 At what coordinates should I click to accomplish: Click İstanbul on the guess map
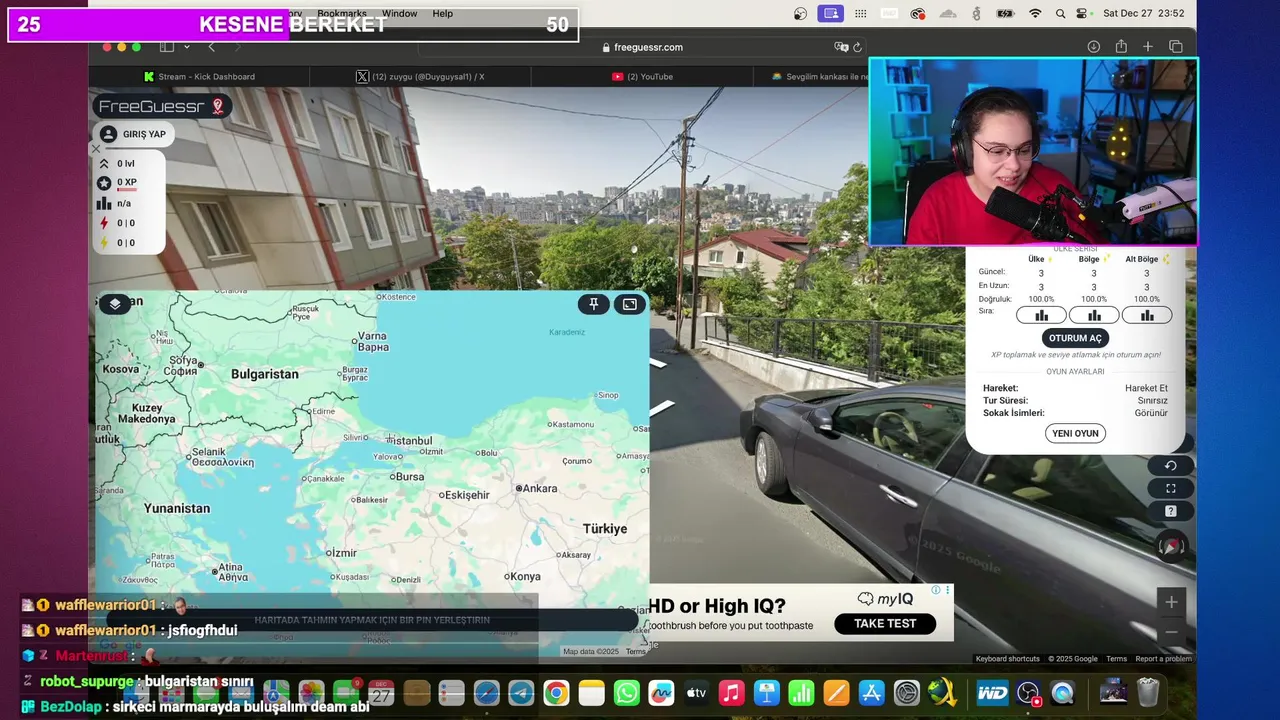[x=409, y=441]
